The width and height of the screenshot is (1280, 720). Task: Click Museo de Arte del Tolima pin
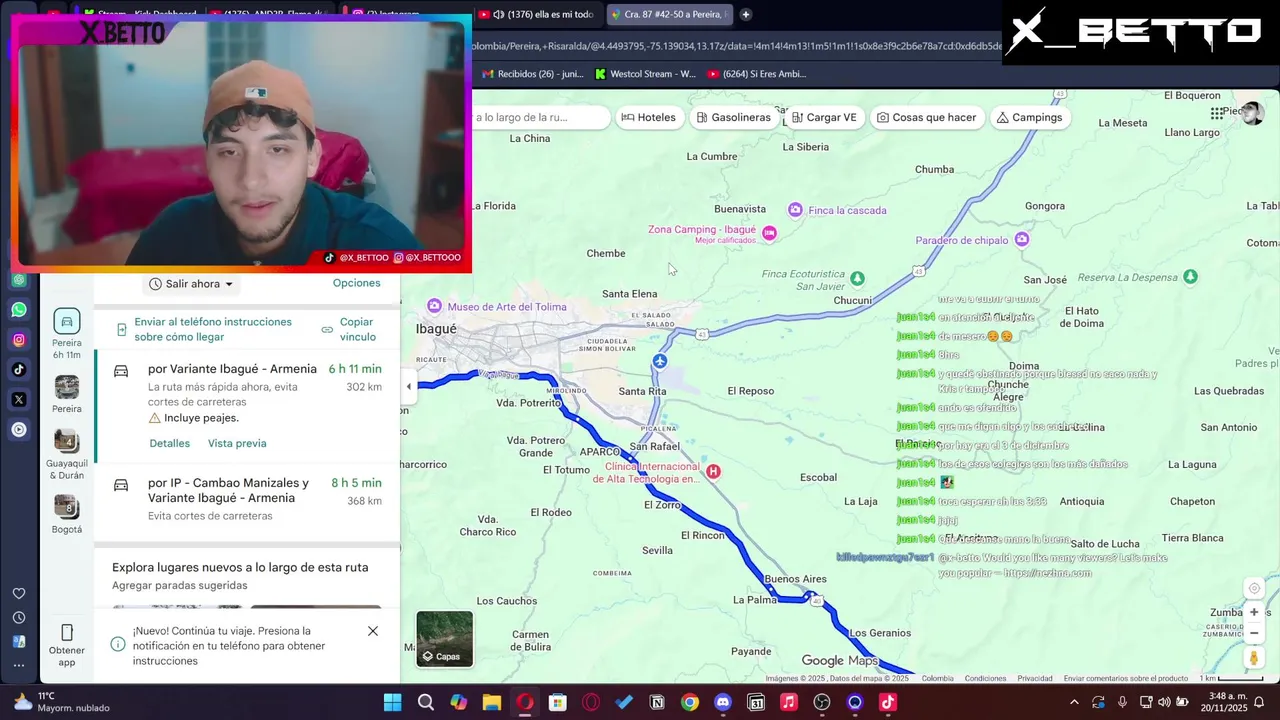[434, 305]
